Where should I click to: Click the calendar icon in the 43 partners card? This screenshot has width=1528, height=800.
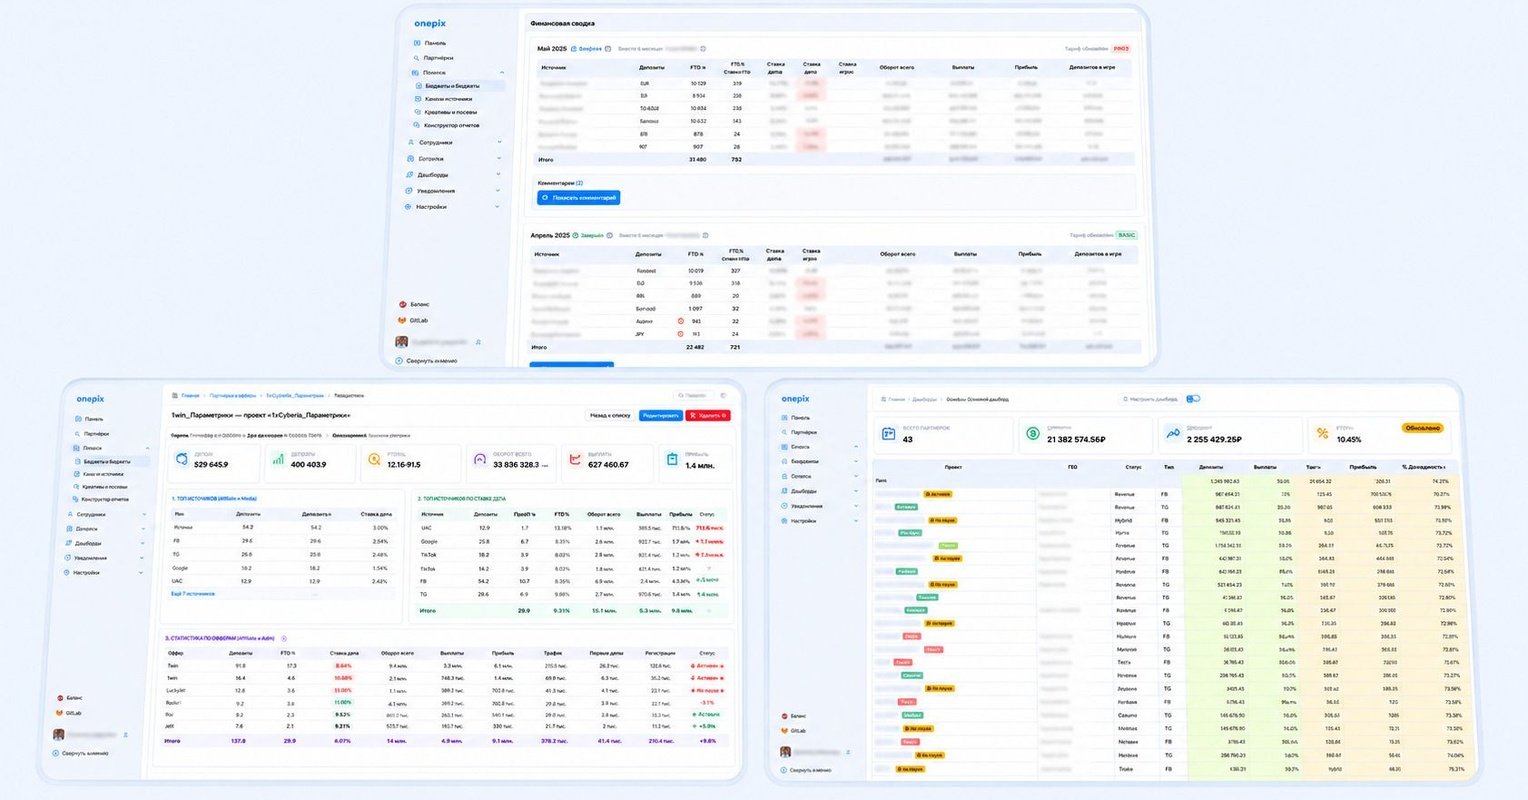(888, 434)
